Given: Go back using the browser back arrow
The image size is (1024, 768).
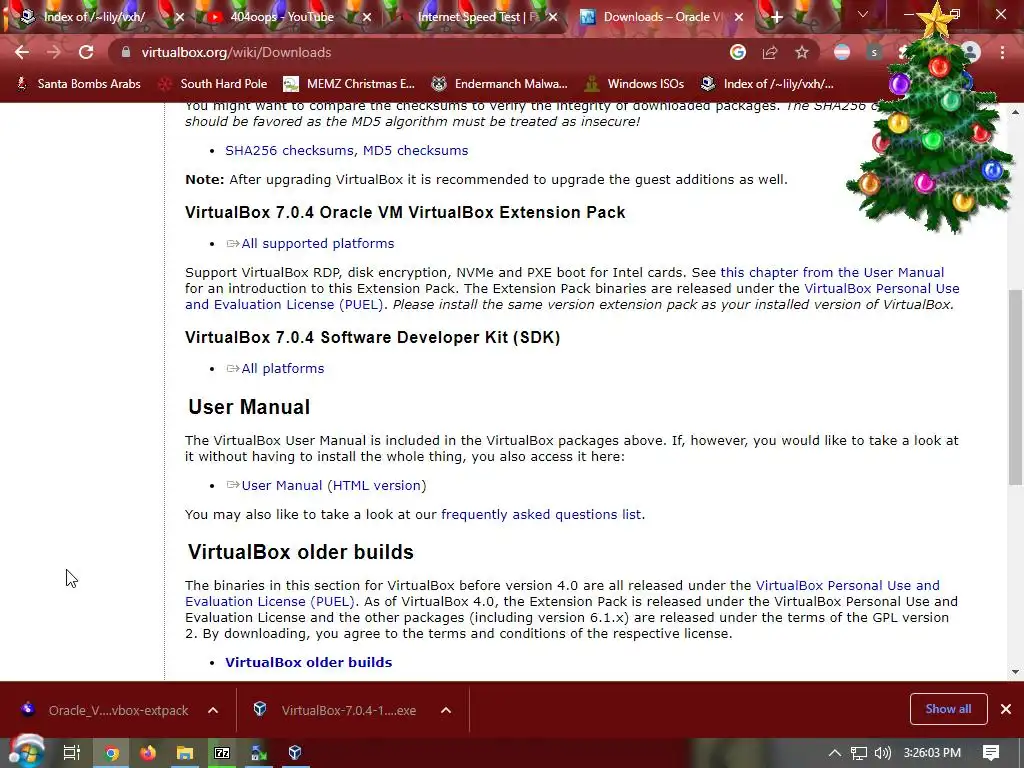Looking at the screenshot, I should [x=22, y=52].
